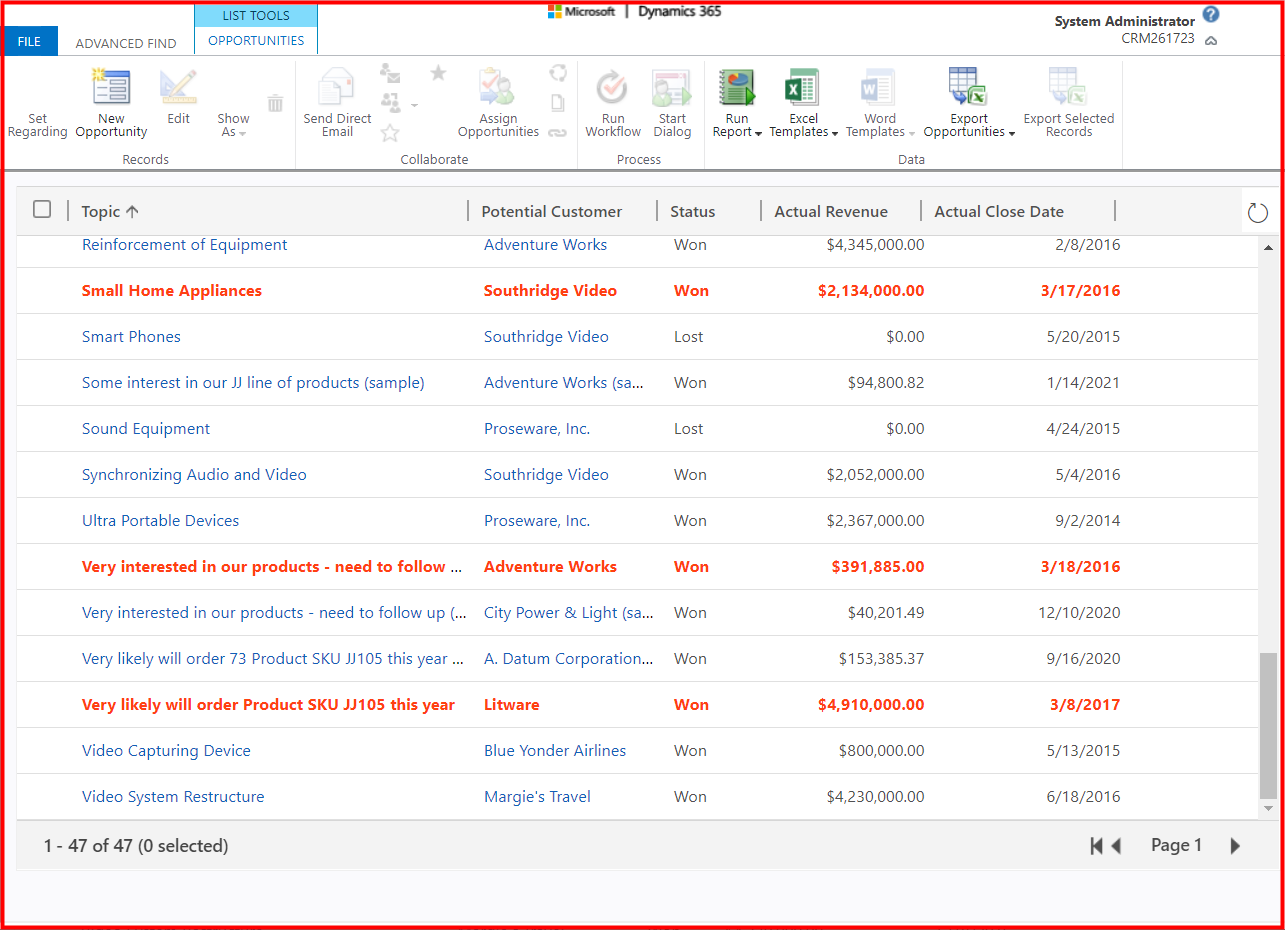Open help via the question mark icon
The image size is (1285, 930).
[x=1211, y=14]
